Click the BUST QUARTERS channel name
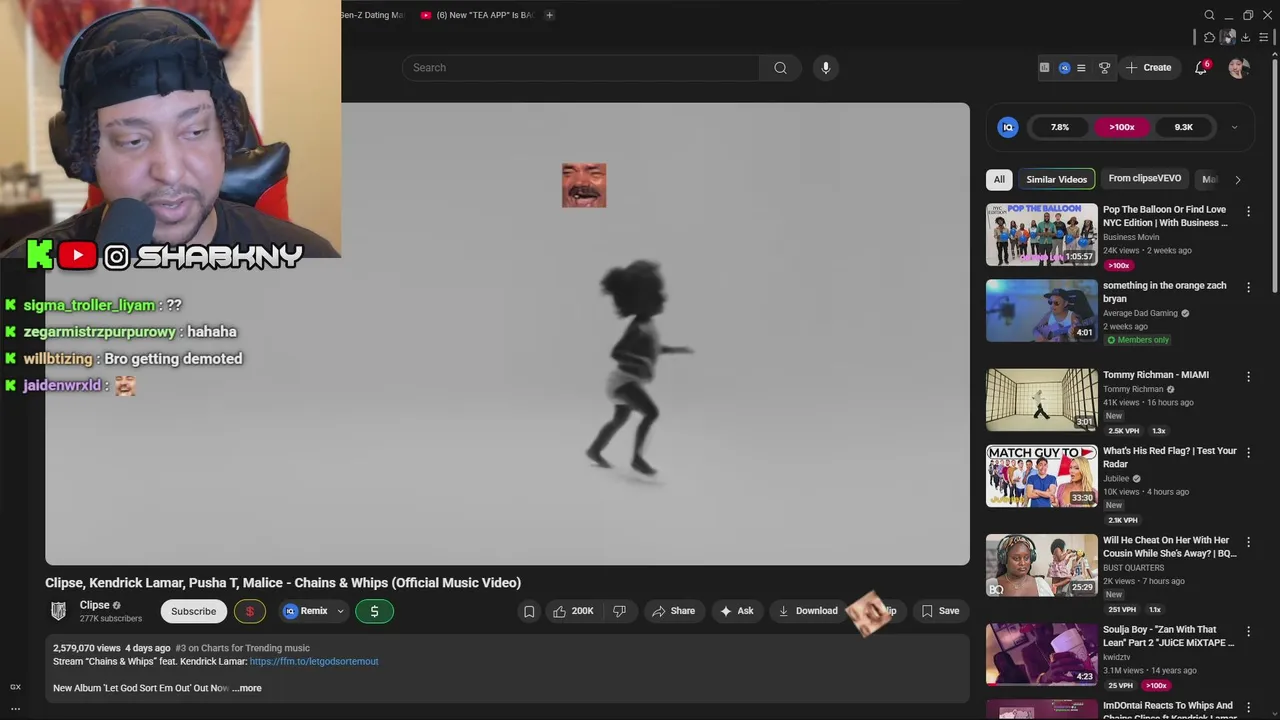The image size is (1280, 720). pyautogui.click(x=1136, y=568)
